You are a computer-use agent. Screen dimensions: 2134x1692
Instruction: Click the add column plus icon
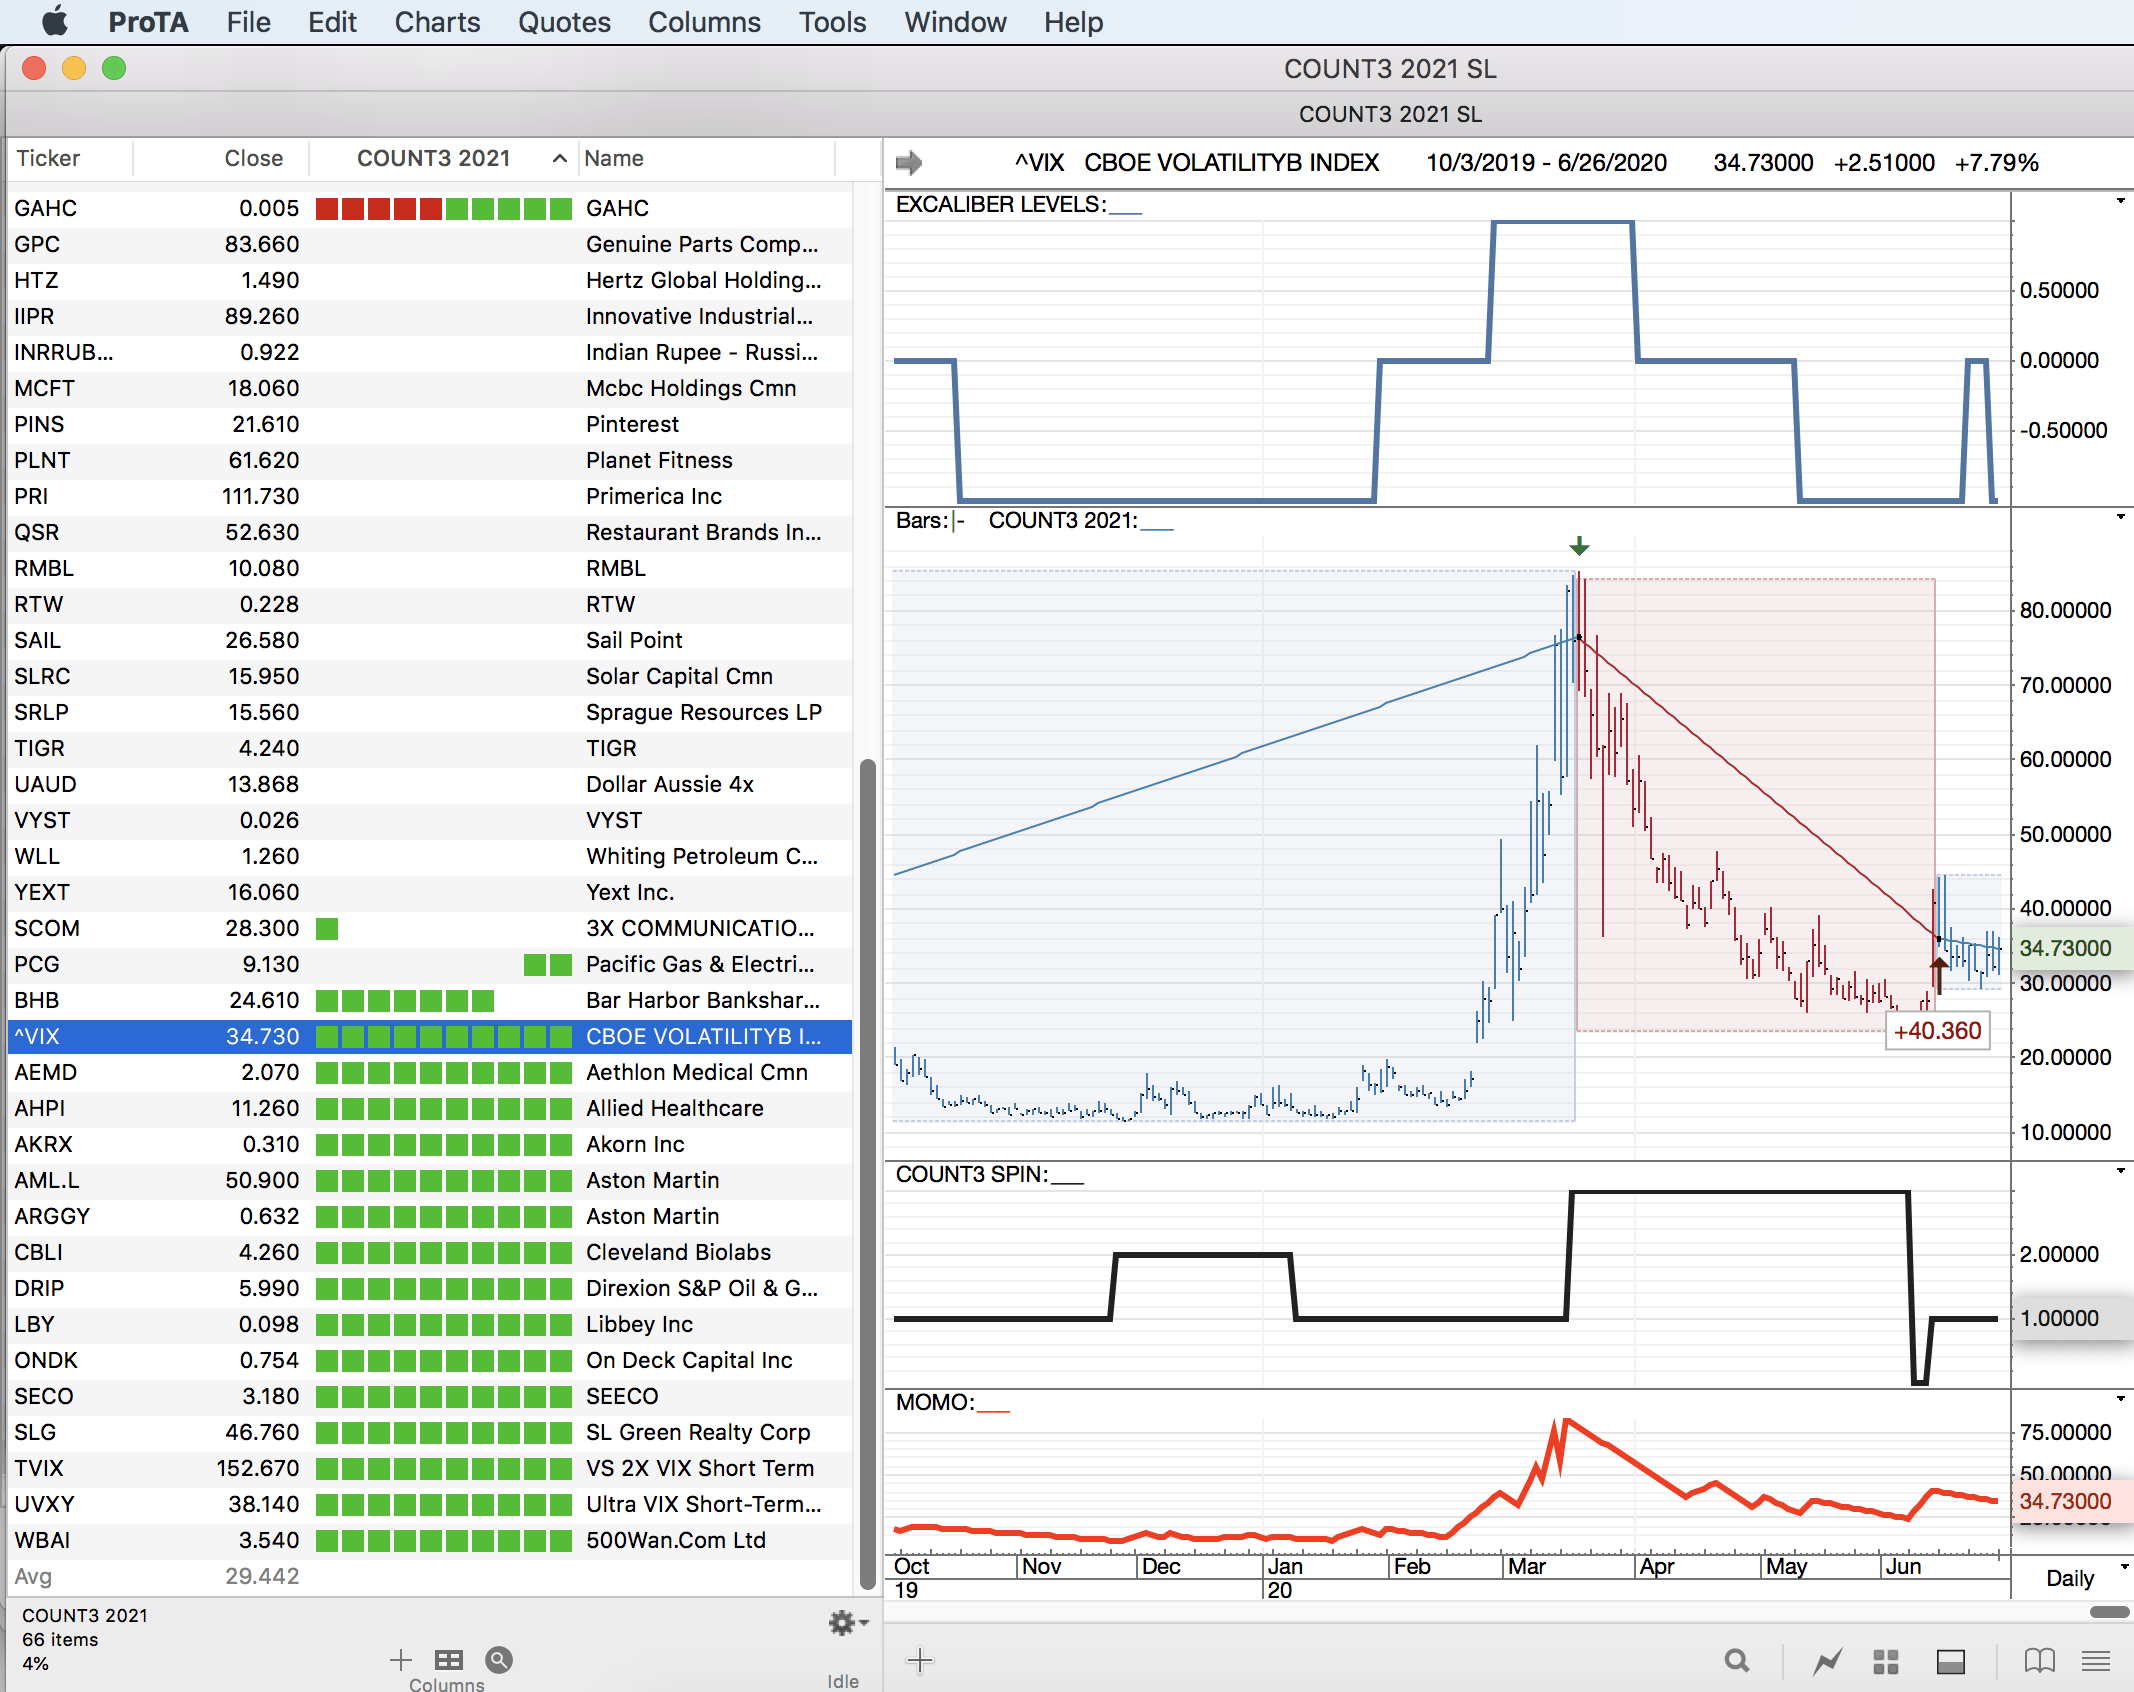pyautogui.click(x=400, y=1660)
